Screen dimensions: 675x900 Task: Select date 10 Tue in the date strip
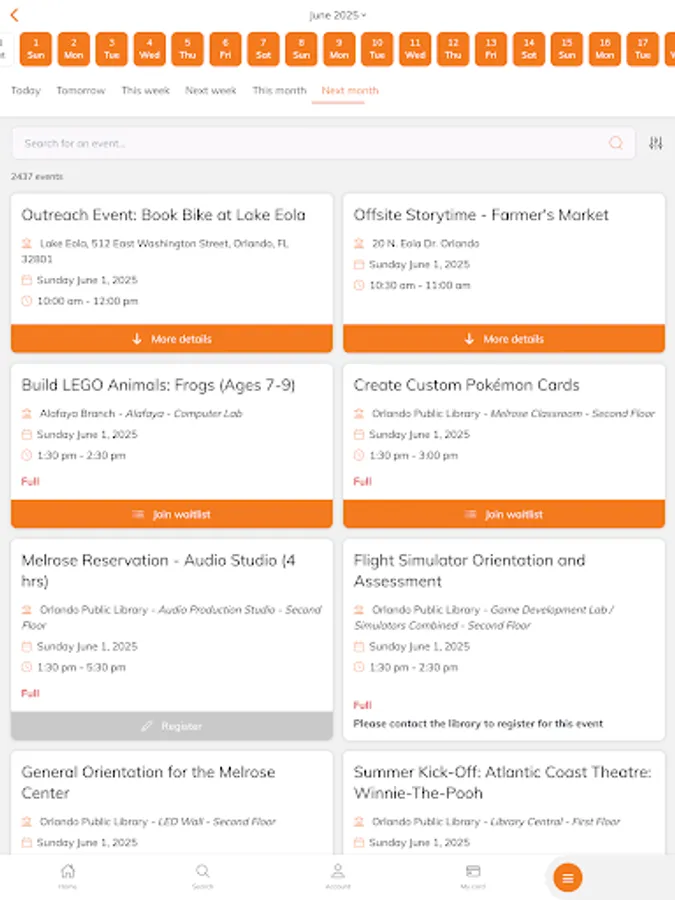coord(376,47)
